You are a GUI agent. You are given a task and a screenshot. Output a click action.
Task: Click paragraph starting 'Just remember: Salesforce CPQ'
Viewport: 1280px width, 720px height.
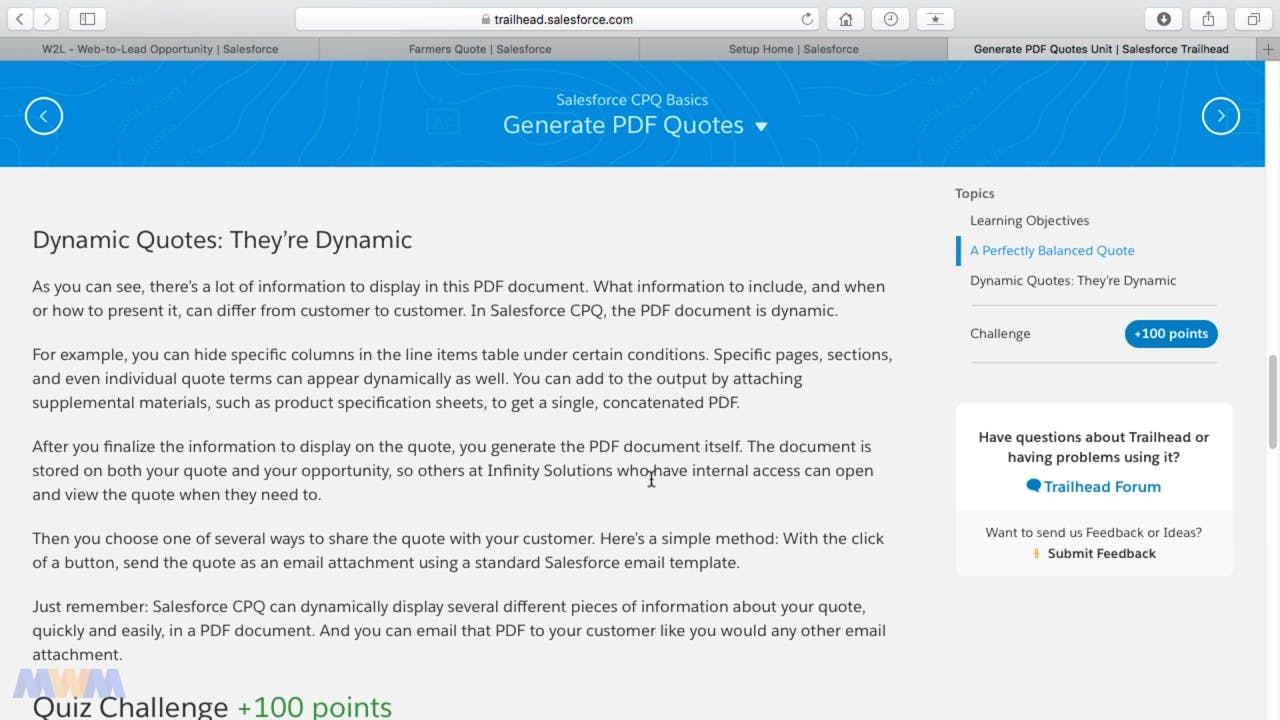(x=459, y=630)
